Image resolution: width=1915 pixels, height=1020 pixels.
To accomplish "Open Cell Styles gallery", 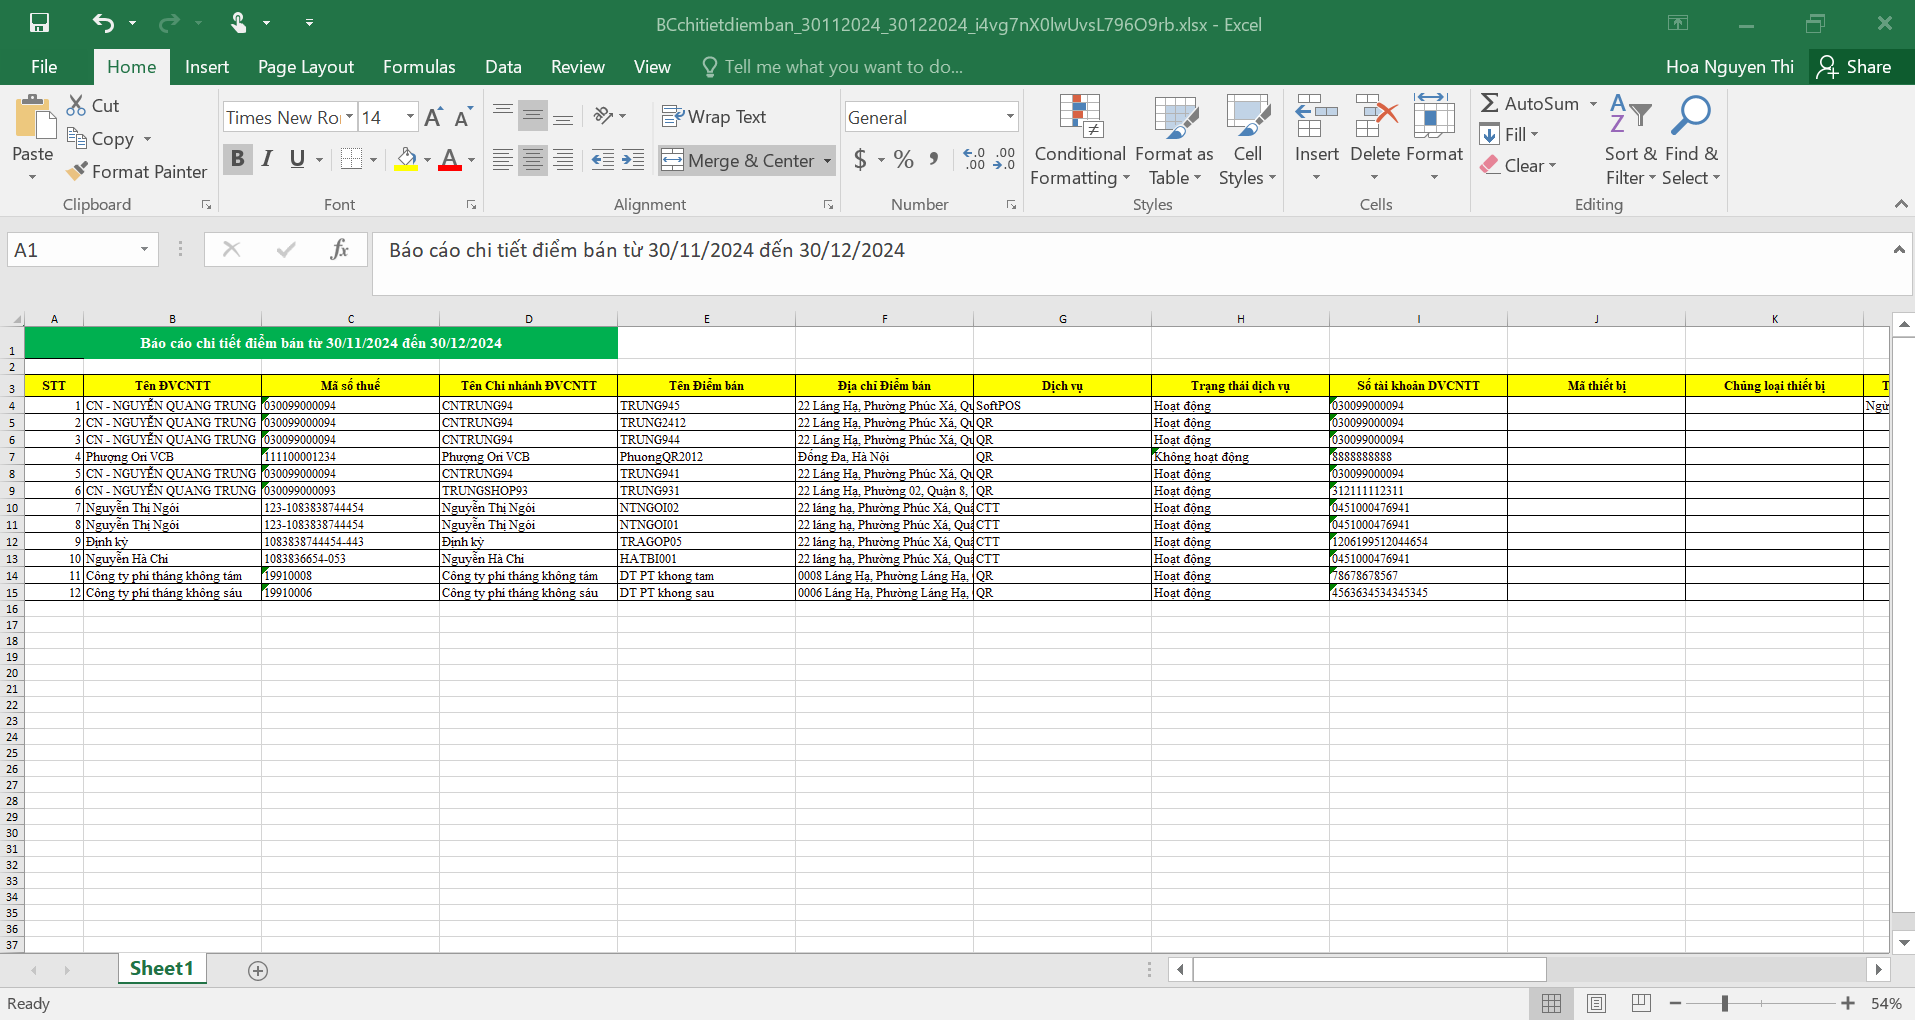I will click(x=1248, y=141).
